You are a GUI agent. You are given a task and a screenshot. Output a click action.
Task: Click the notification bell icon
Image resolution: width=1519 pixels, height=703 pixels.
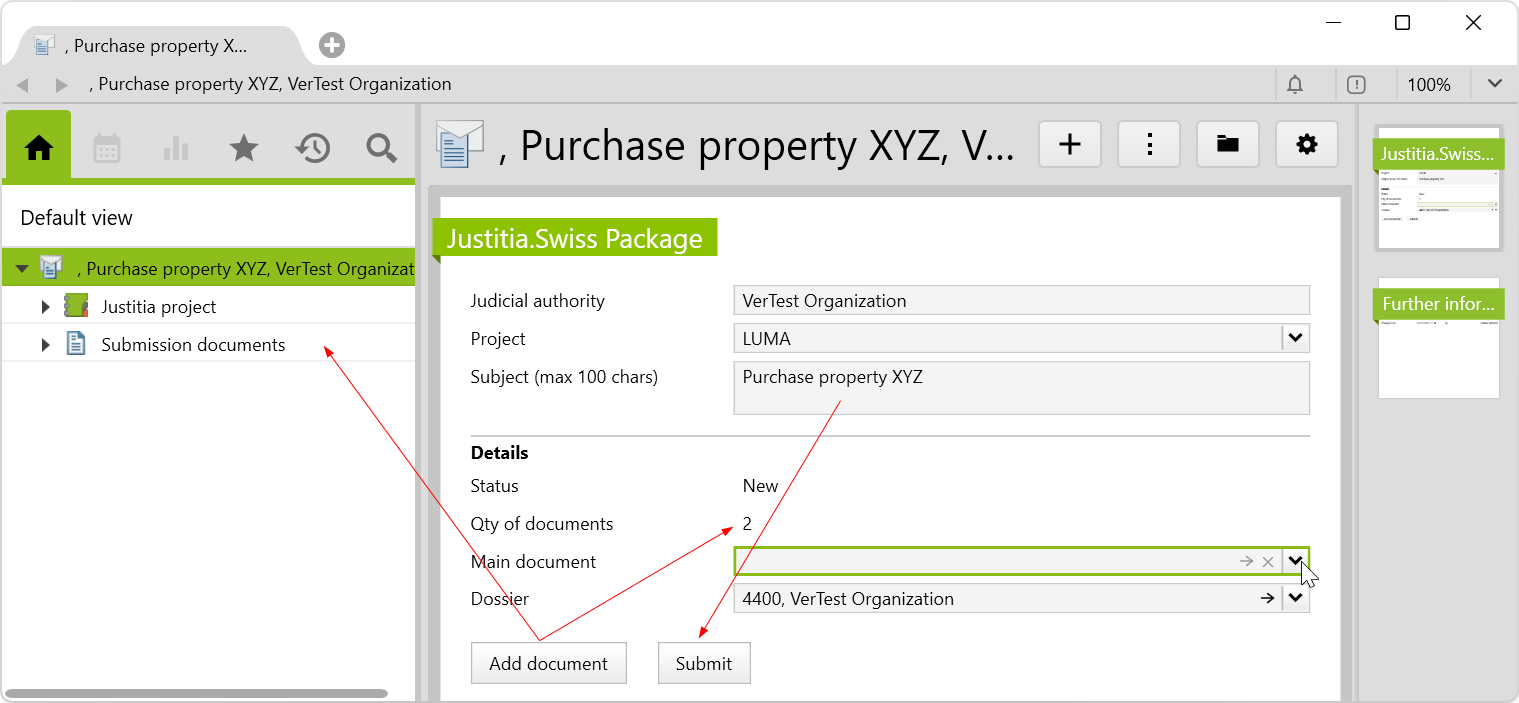click(x=1295, y=84)
